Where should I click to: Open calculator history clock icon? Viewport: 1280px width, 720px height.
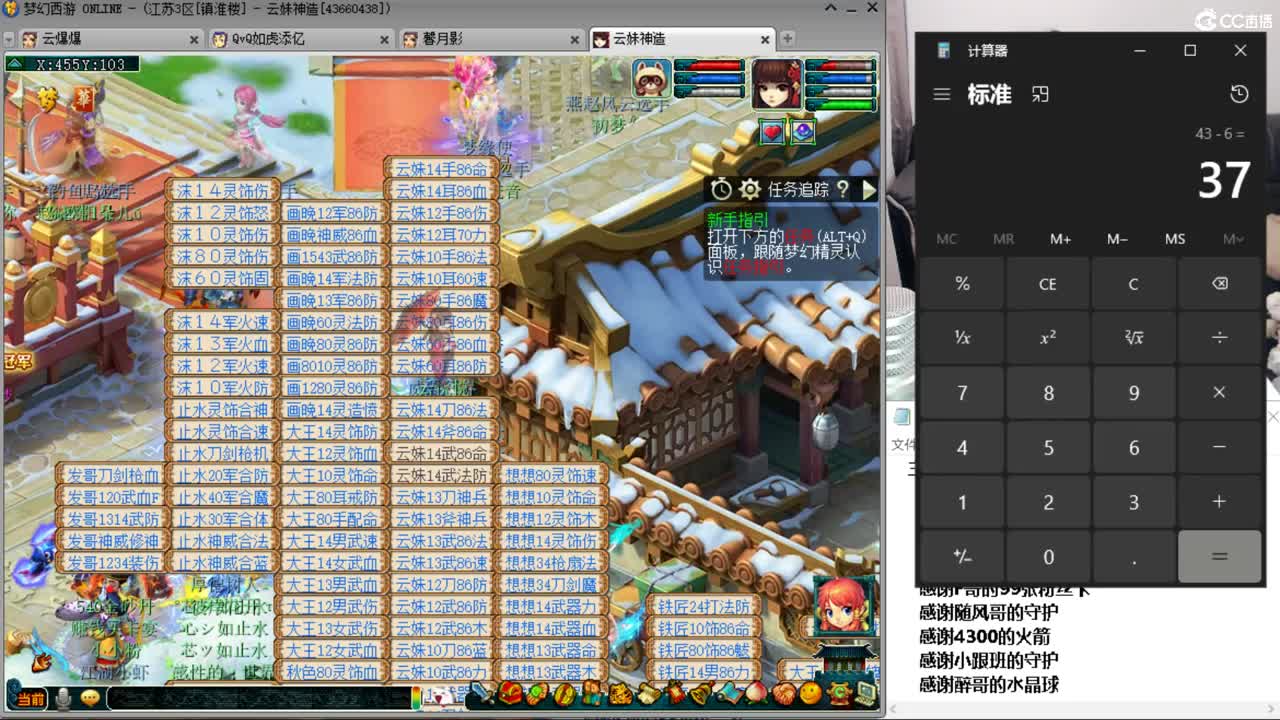1239,94
